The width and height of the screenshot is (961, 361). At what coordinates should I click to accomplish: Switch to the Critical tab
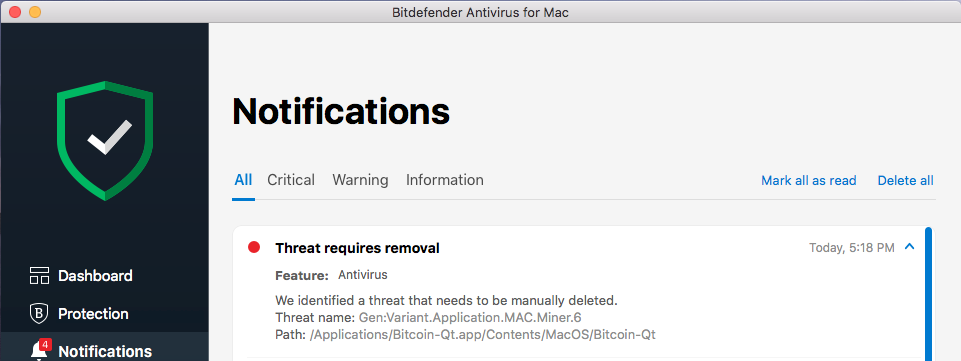pos(291,180)
